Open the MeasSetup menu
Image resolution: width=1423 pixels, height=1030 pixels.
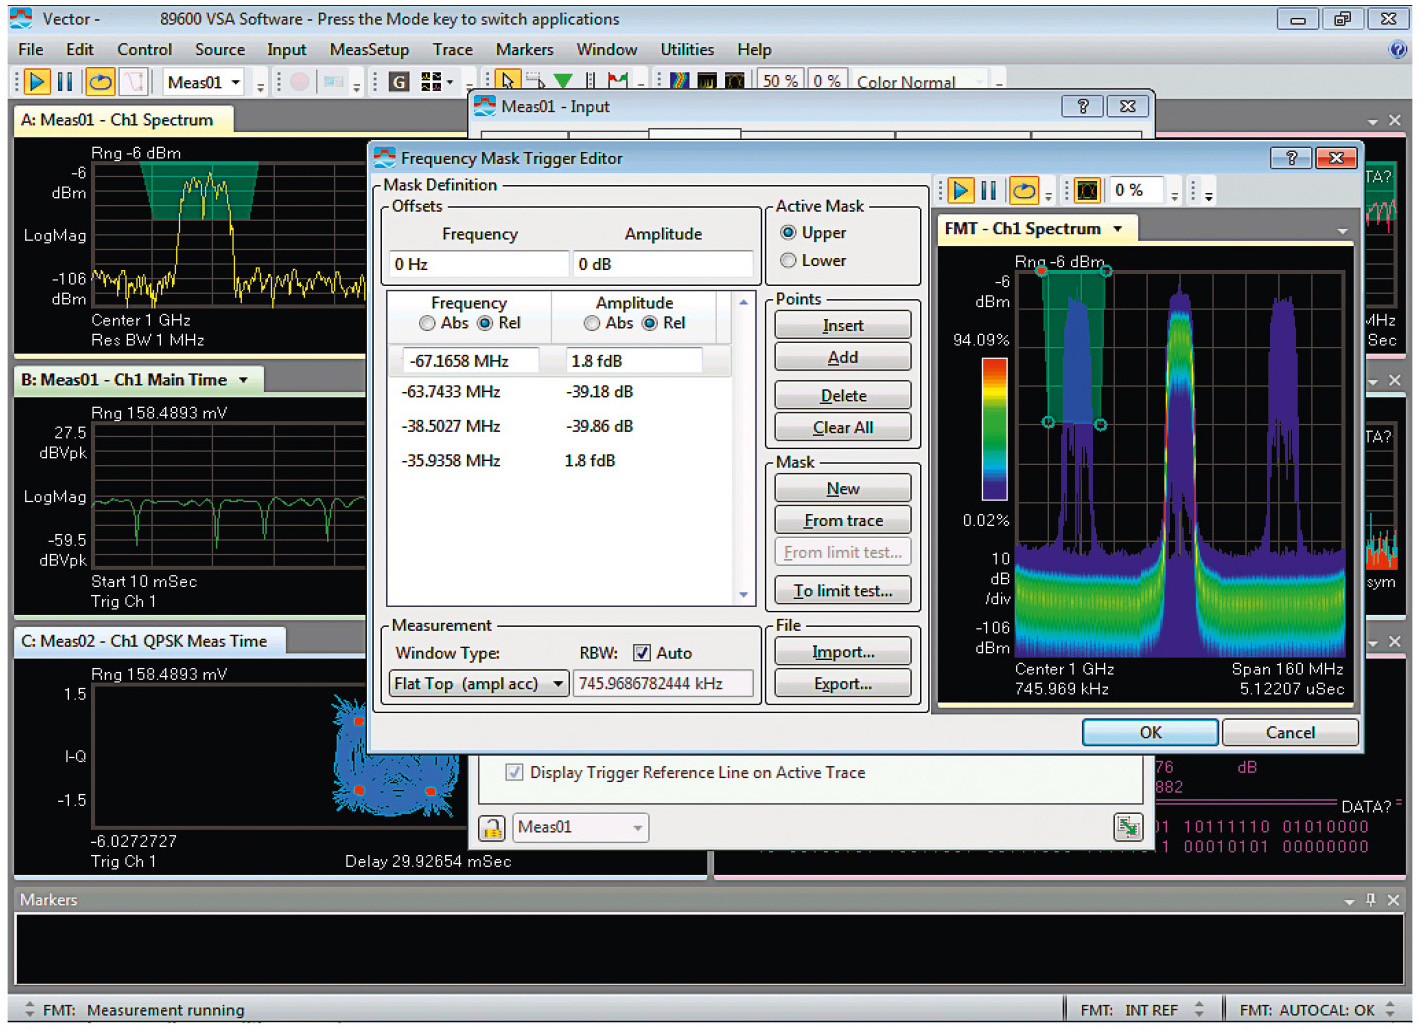[368, 49]
